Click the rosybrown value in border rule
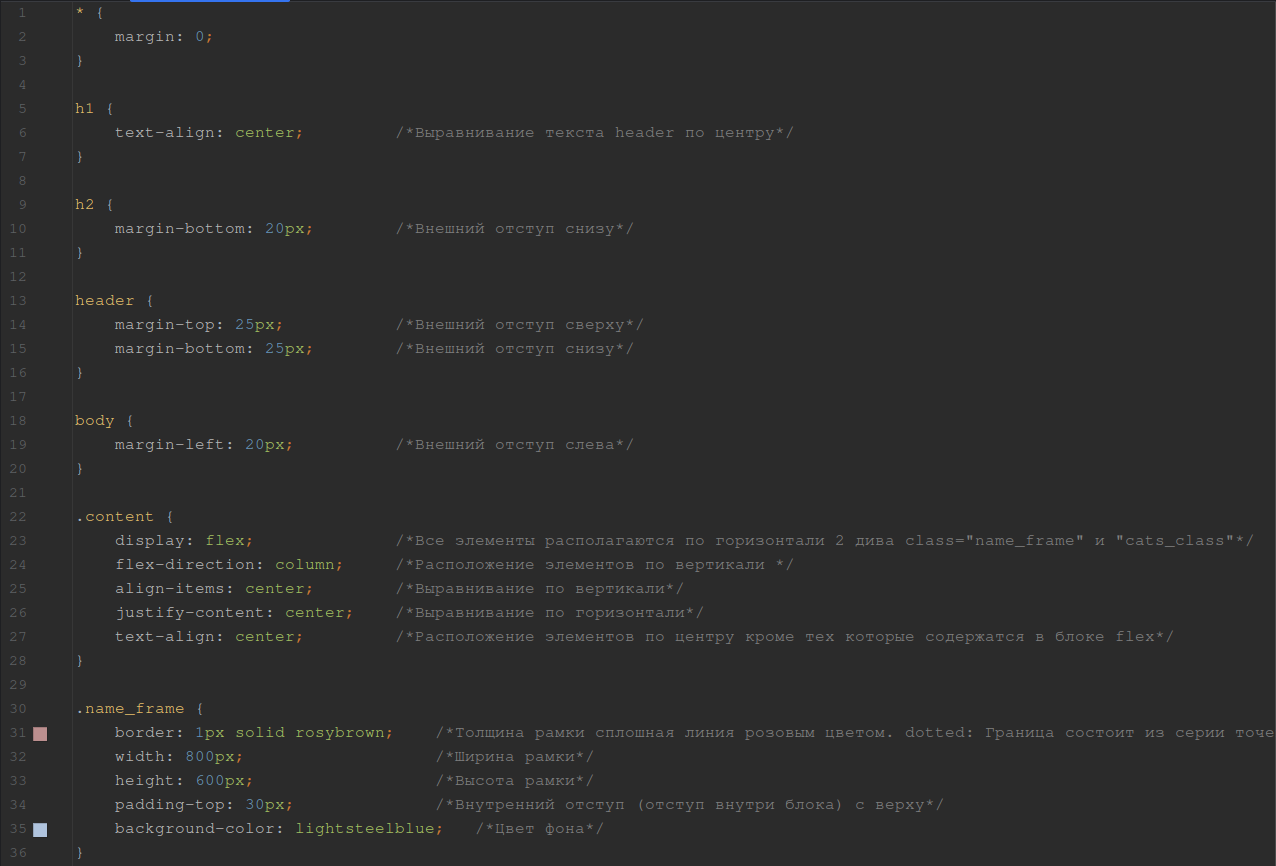The image size is (1276, 866). tap(340, 733)
